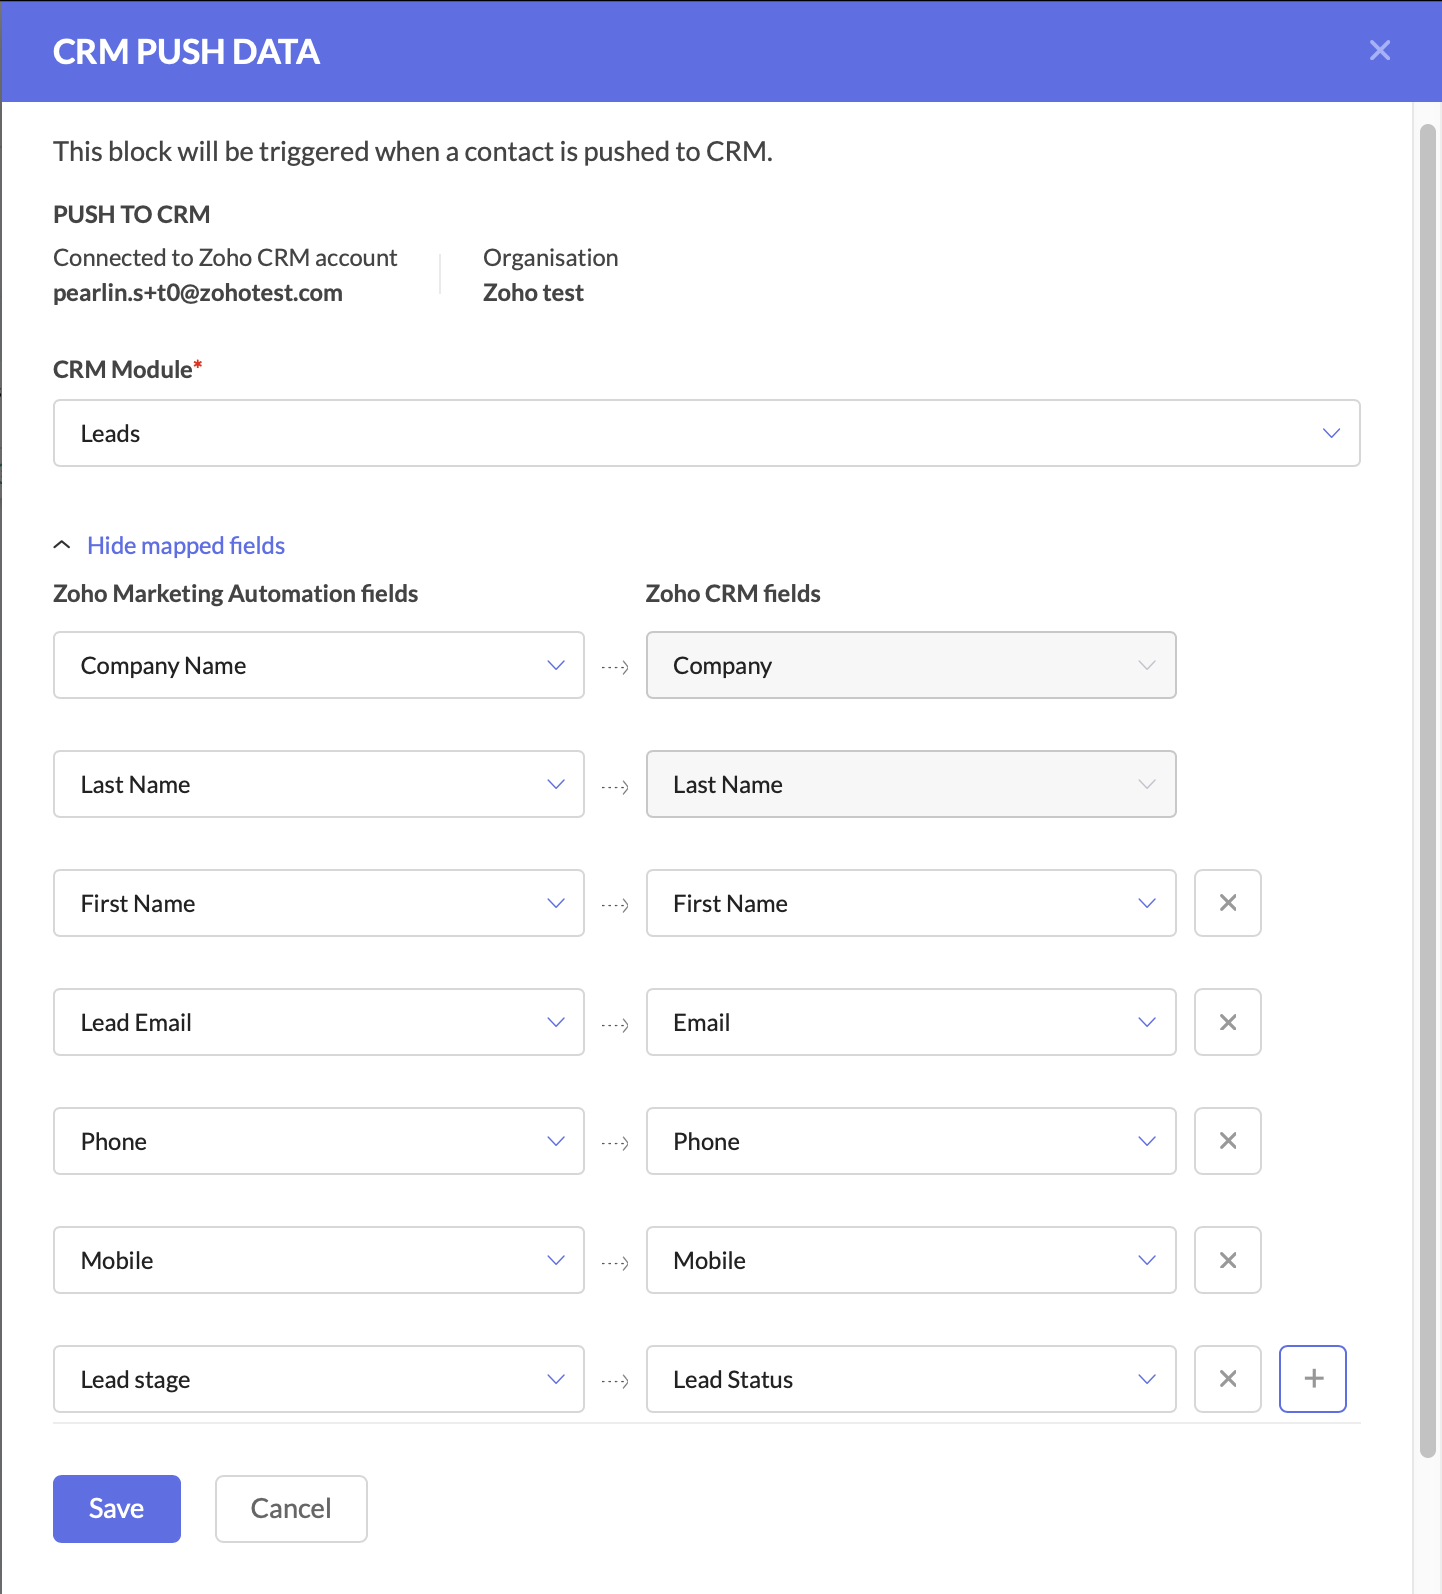
Task: Save the CRM push configuration
Action: point(117,1509)
